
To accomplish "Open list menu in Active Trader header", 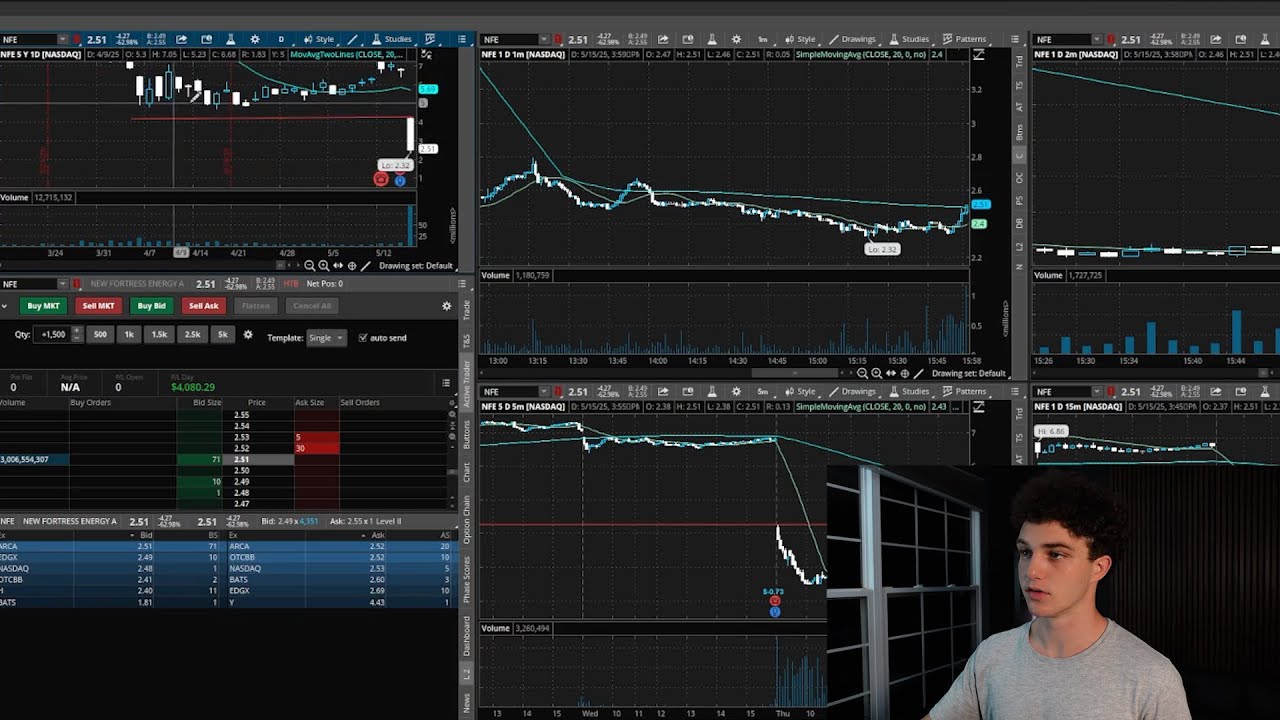I will [462, 284].
